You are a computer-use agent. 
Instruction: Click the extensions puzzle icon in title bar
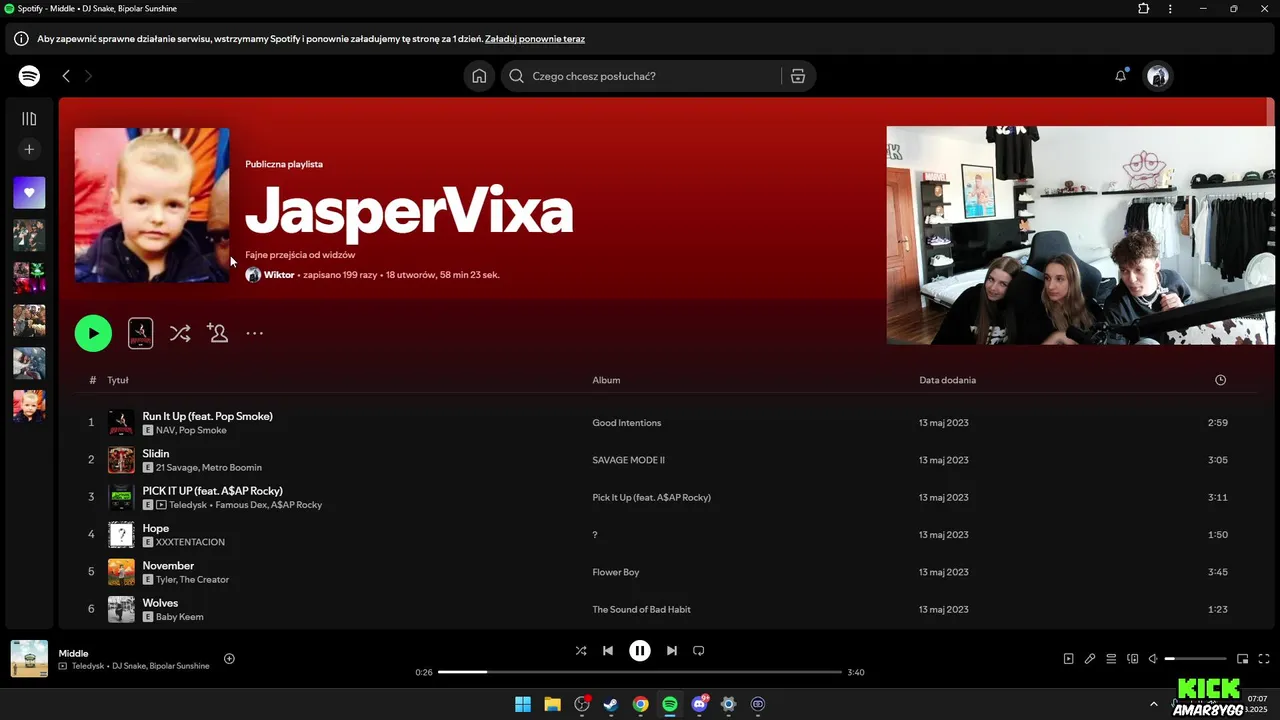point(1143,9)
